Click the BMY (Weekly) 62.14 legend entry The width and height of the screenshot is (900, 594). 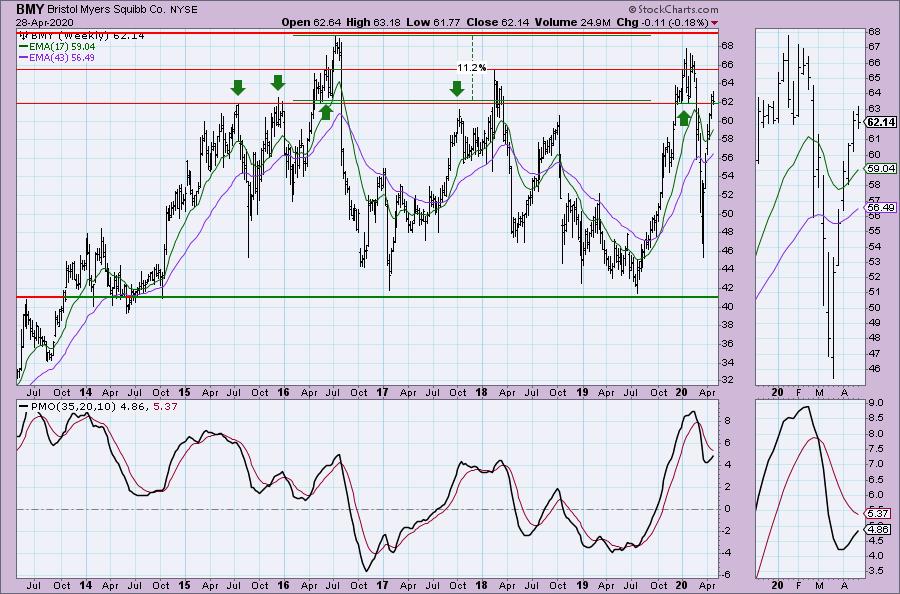click(82, 36)
